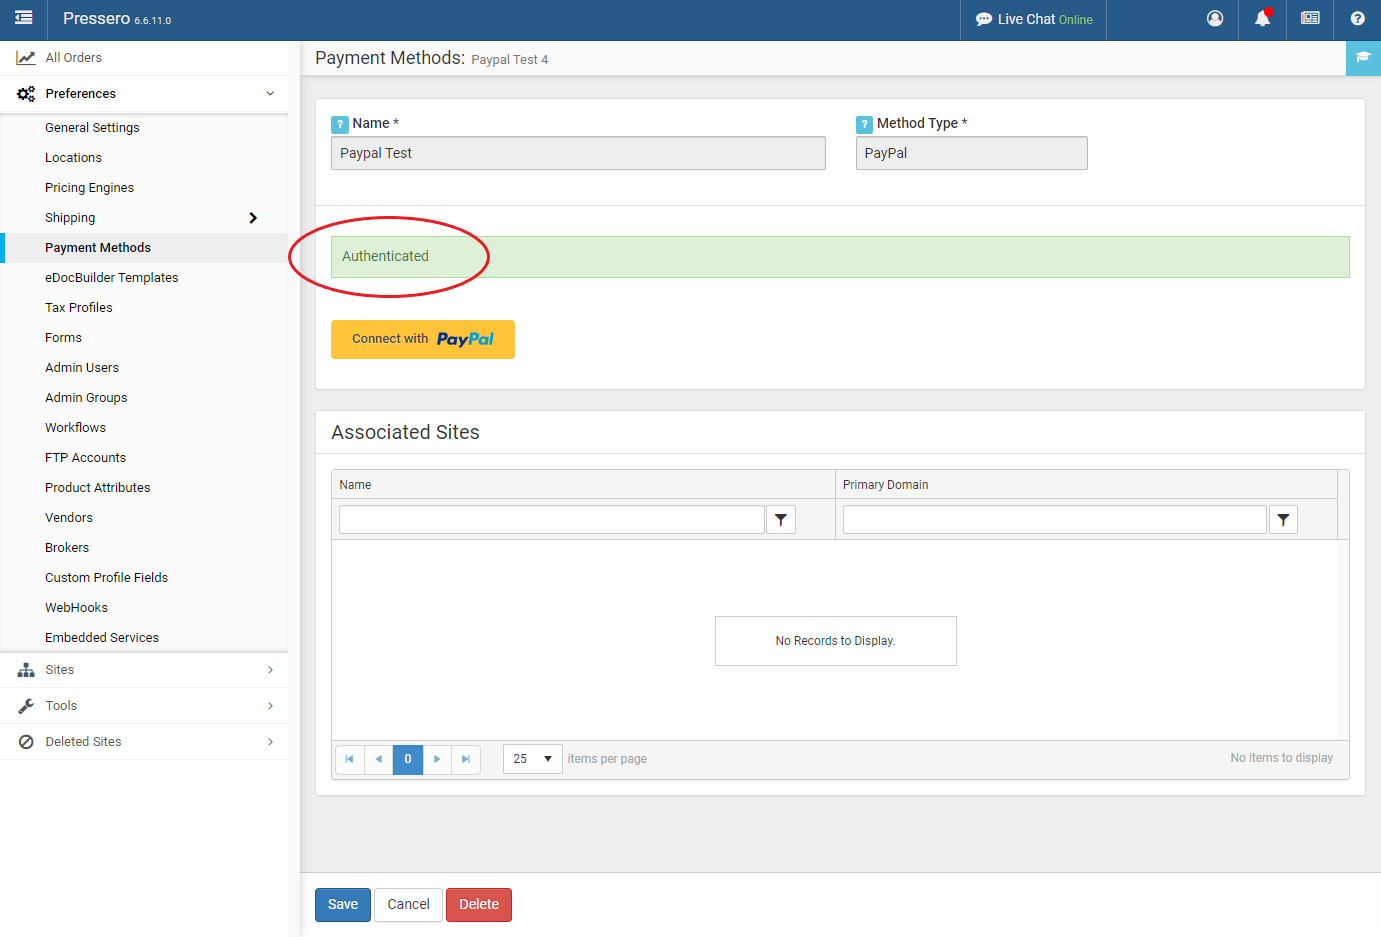Click the Live Chat speech bubble icon
Screen dimensions: 1381x937
(984, 19)
